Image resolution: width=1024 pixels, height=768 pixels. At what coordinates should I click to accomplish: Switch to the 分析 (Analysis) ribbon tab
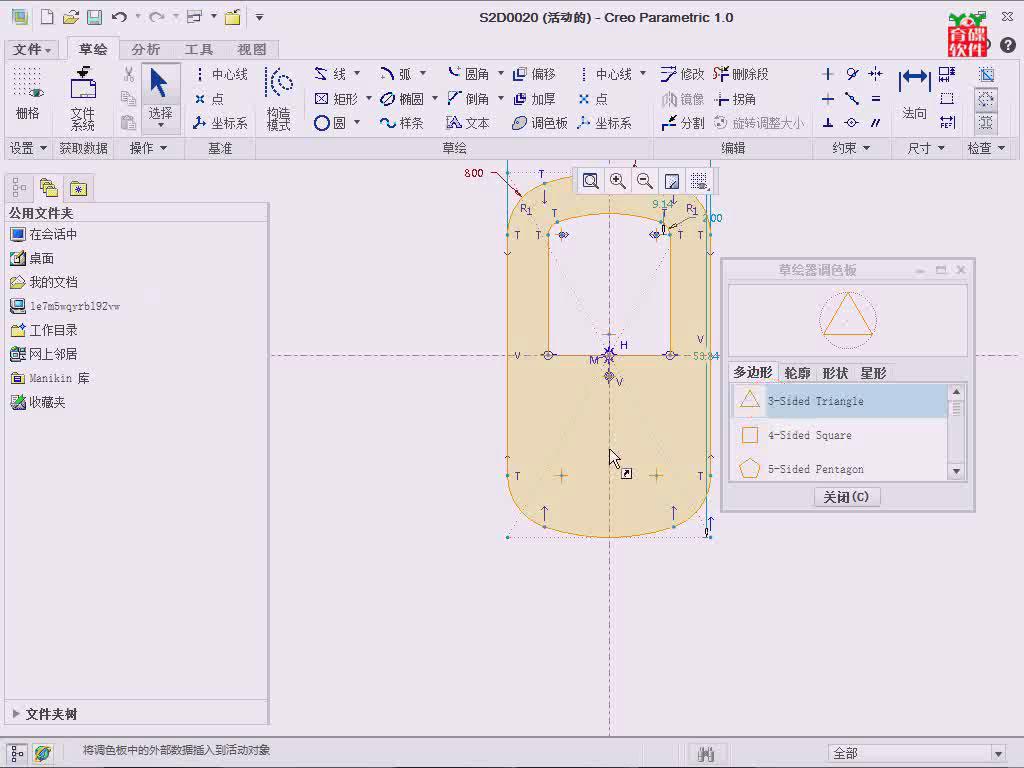(146, 50)
